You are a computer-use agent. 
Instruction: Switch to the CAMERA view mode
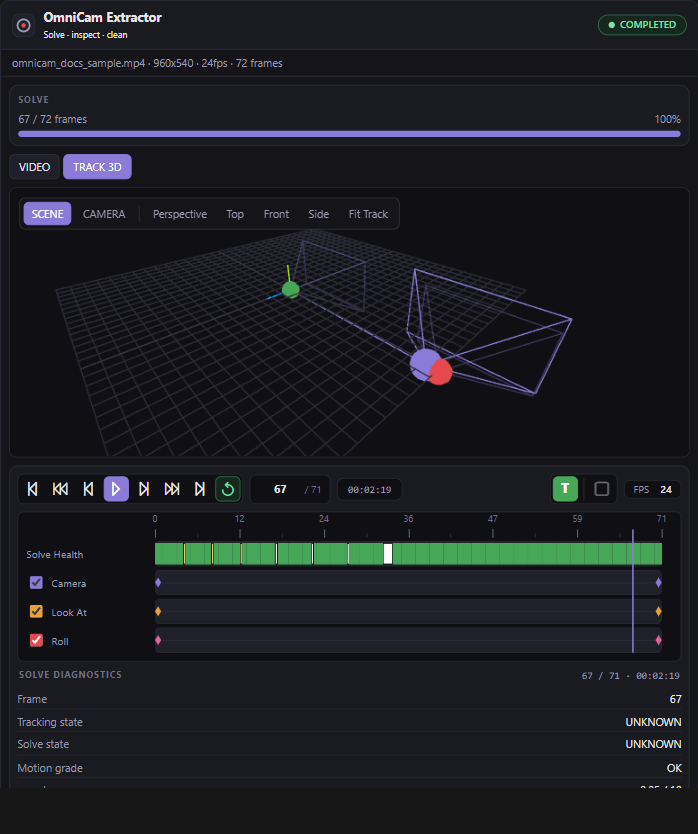pyautogui.click(x=104, y=214)
